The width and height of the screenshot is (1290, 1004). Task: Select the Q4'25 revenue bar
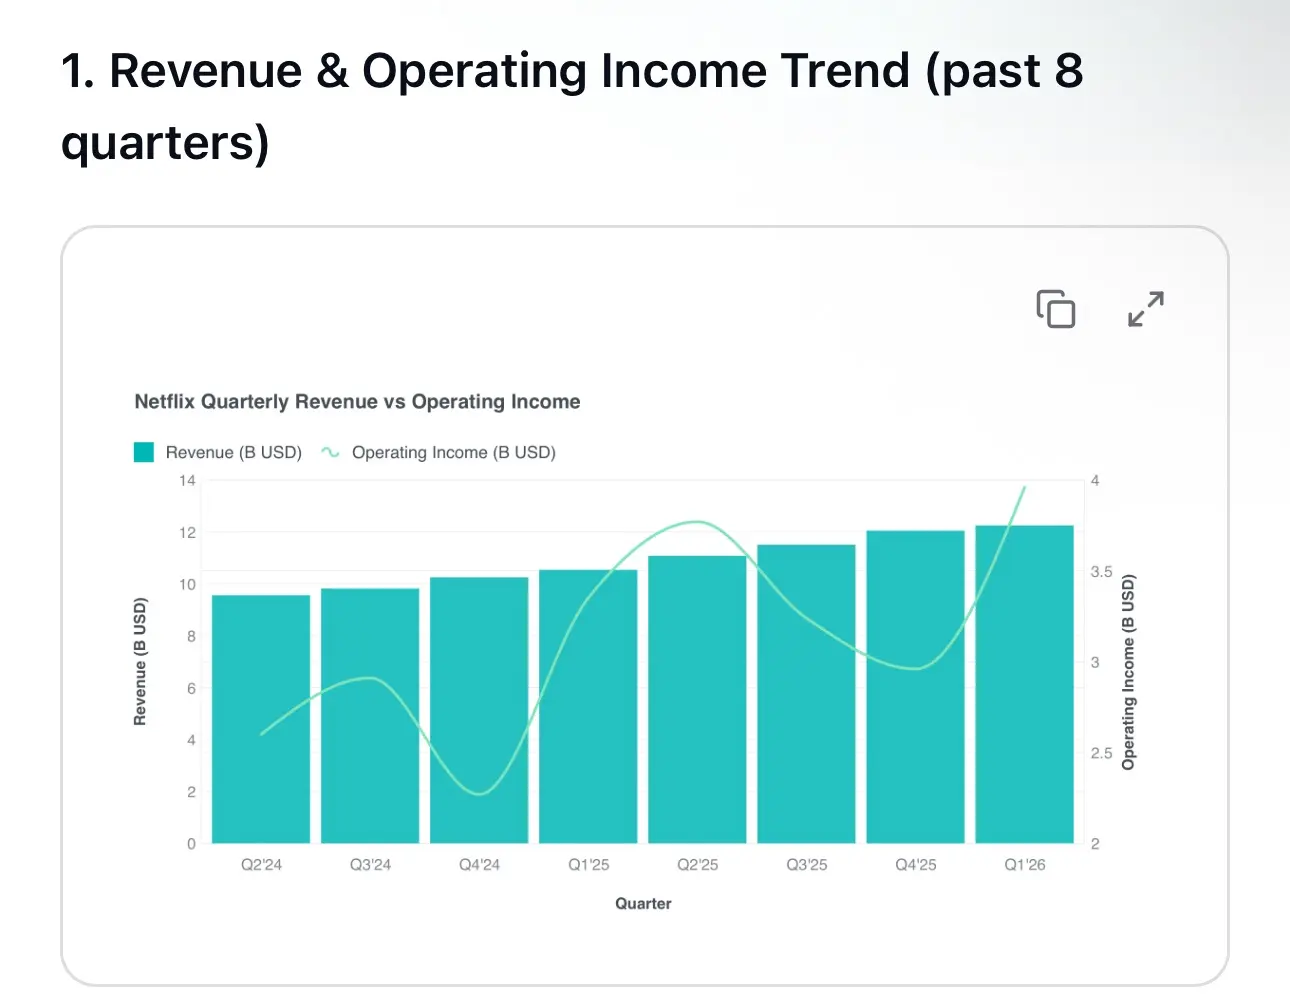click(x=915, y=687)
